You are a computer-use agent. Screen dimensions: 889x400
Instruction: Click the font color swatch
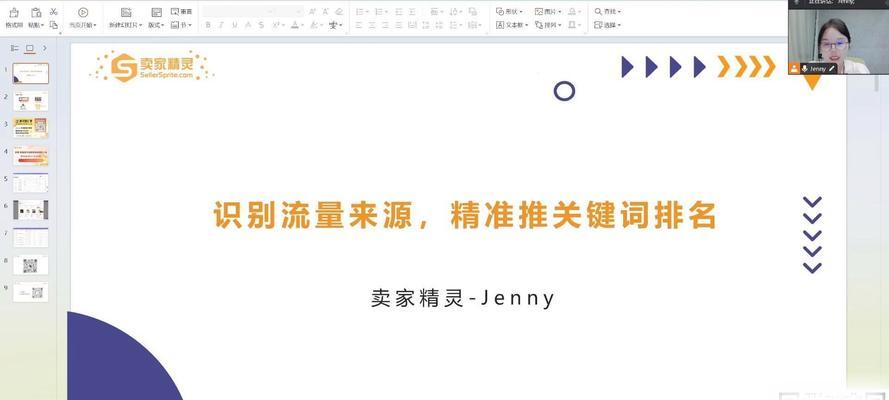coord(294,25)
